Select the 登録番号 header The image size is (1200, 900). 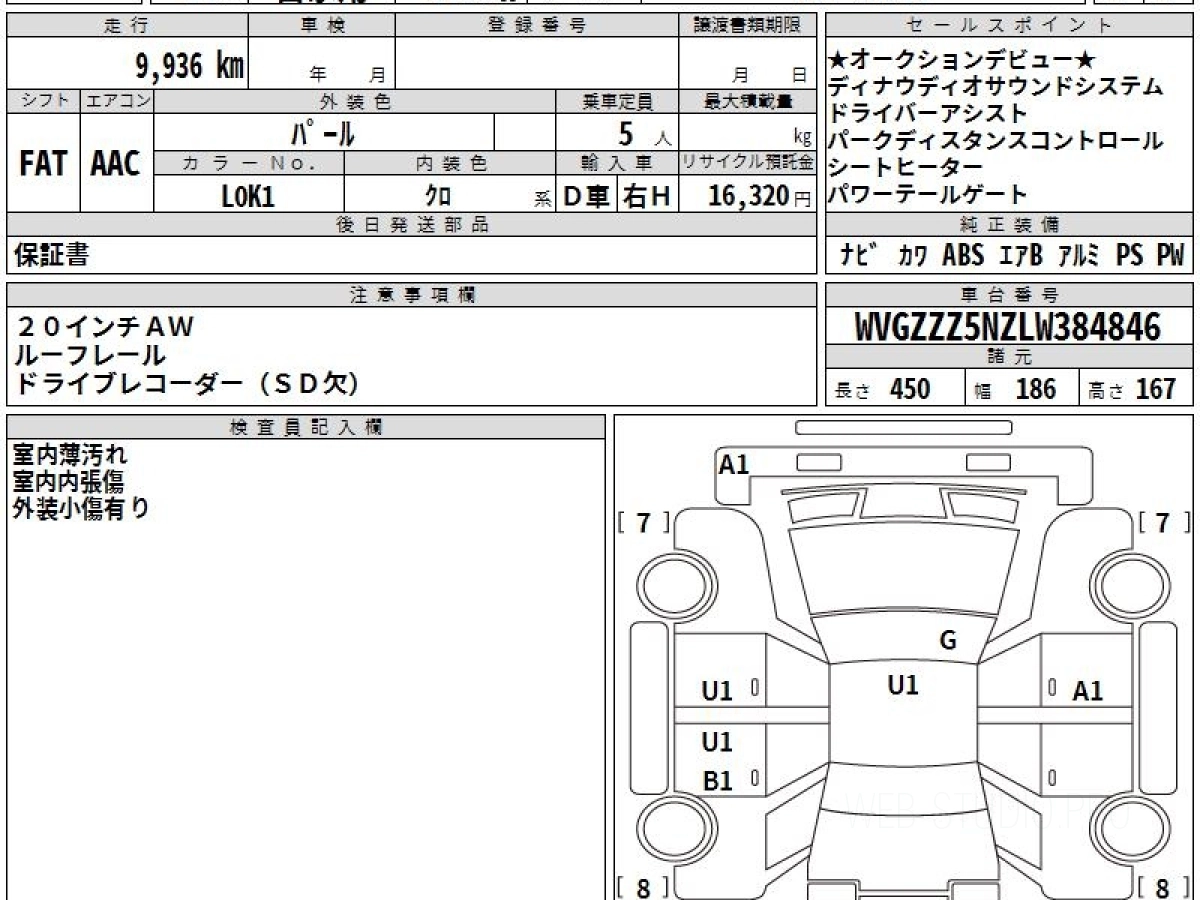pos(537,26)
